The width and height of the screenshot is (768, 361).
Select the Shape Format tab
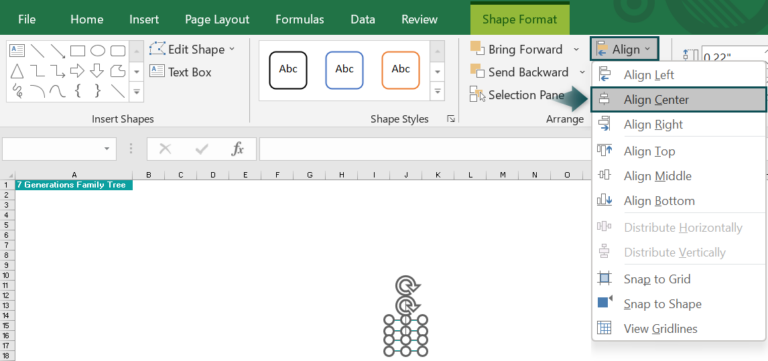click(x=520, y=20)
